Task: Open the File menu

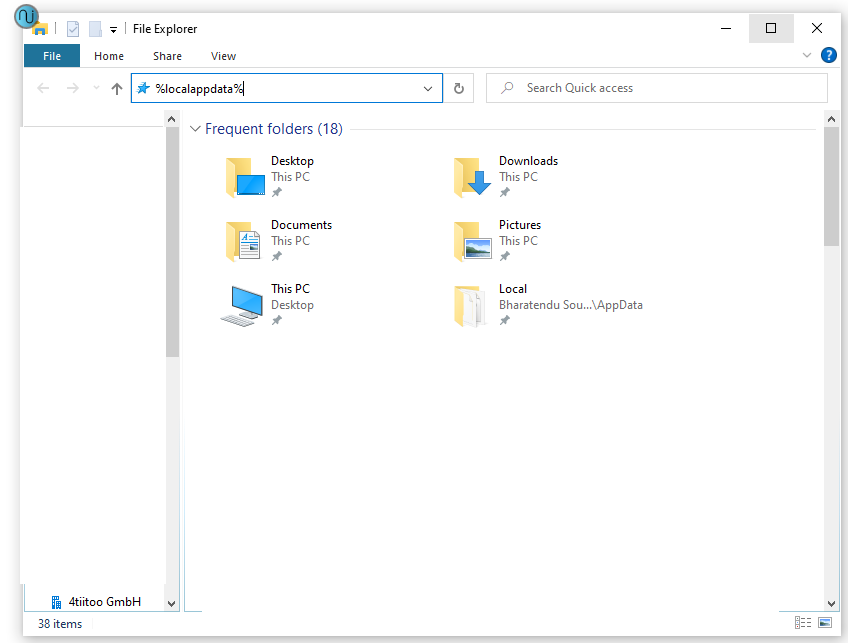Action: 52,56
